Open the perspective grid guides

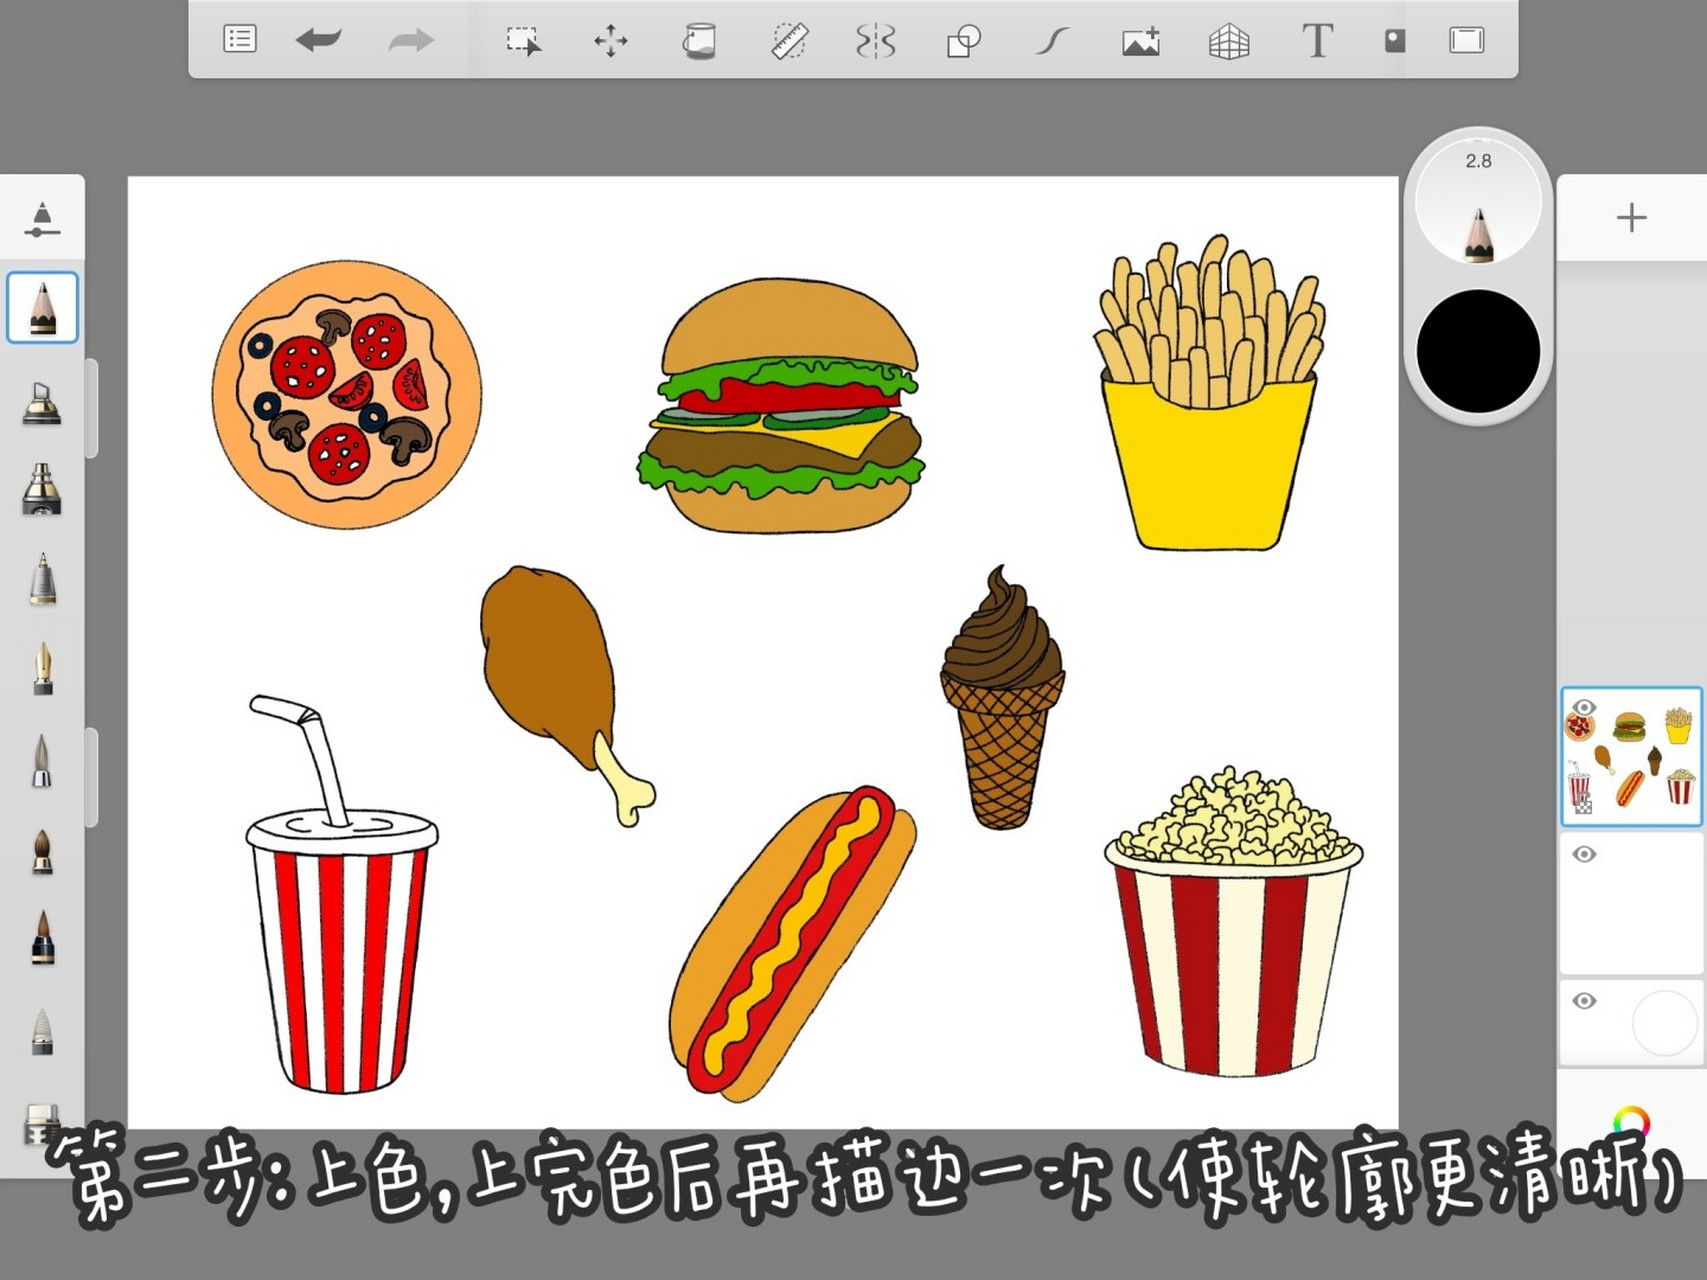click(1228, 41)
